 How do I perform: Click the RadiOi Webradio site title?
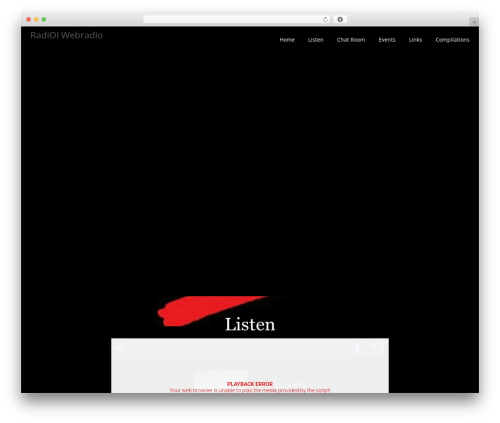pyautogui.click(x=67, y=35)
